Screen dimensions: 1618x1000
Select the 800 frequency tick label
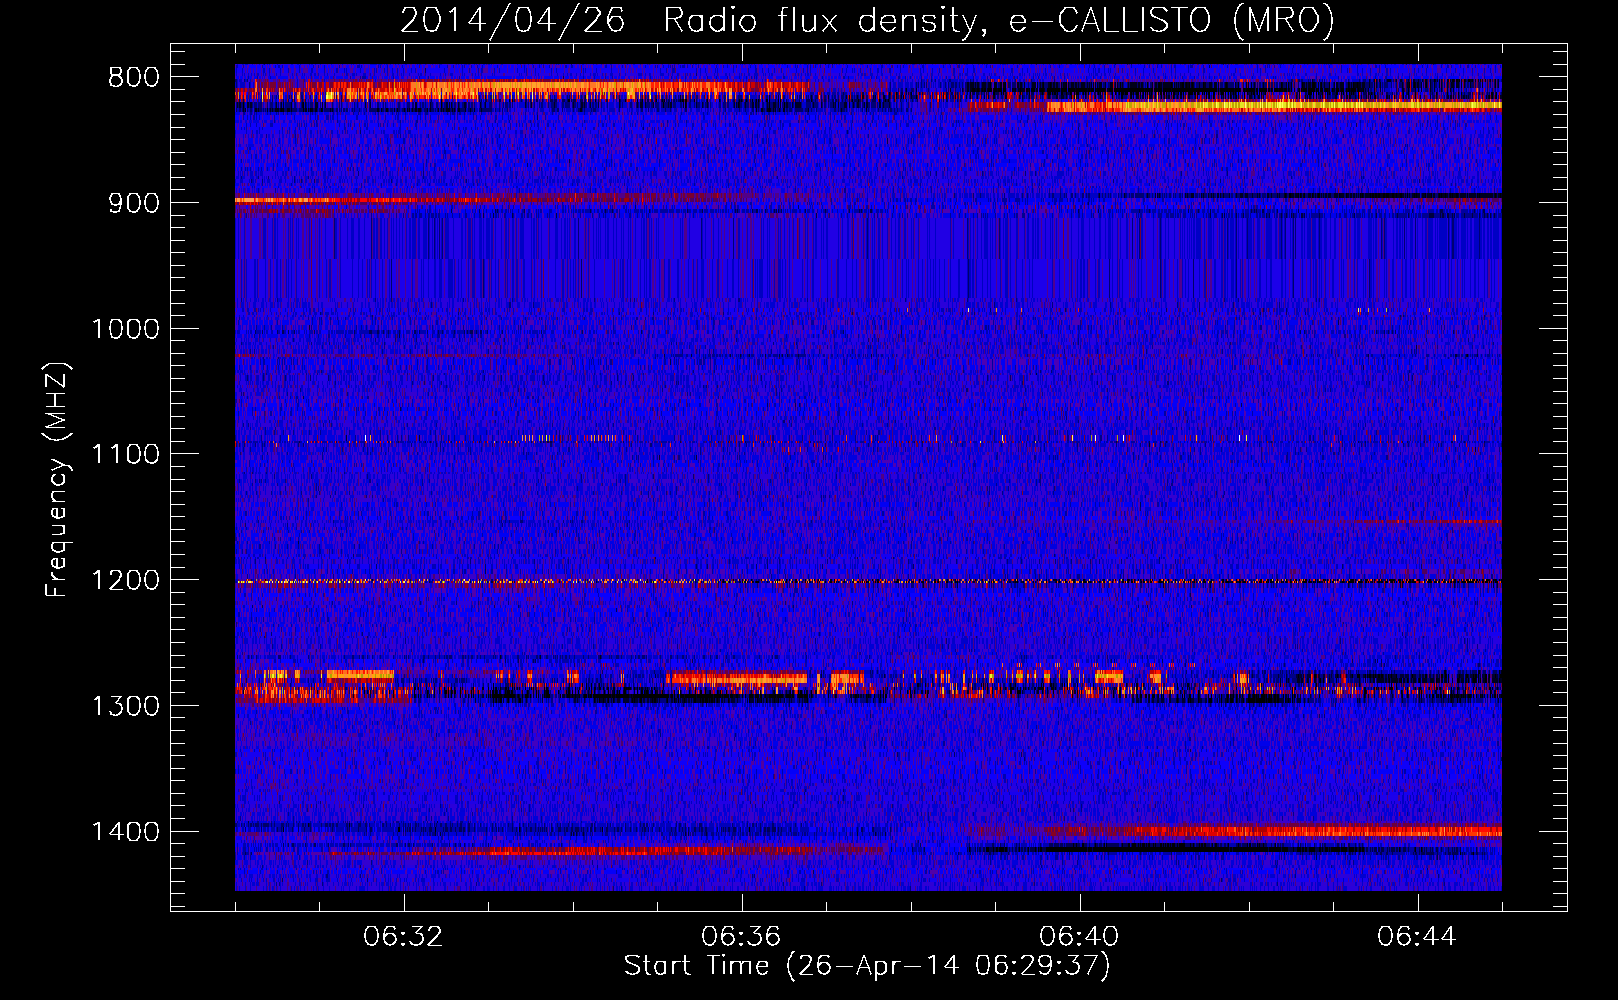point(134,78)
